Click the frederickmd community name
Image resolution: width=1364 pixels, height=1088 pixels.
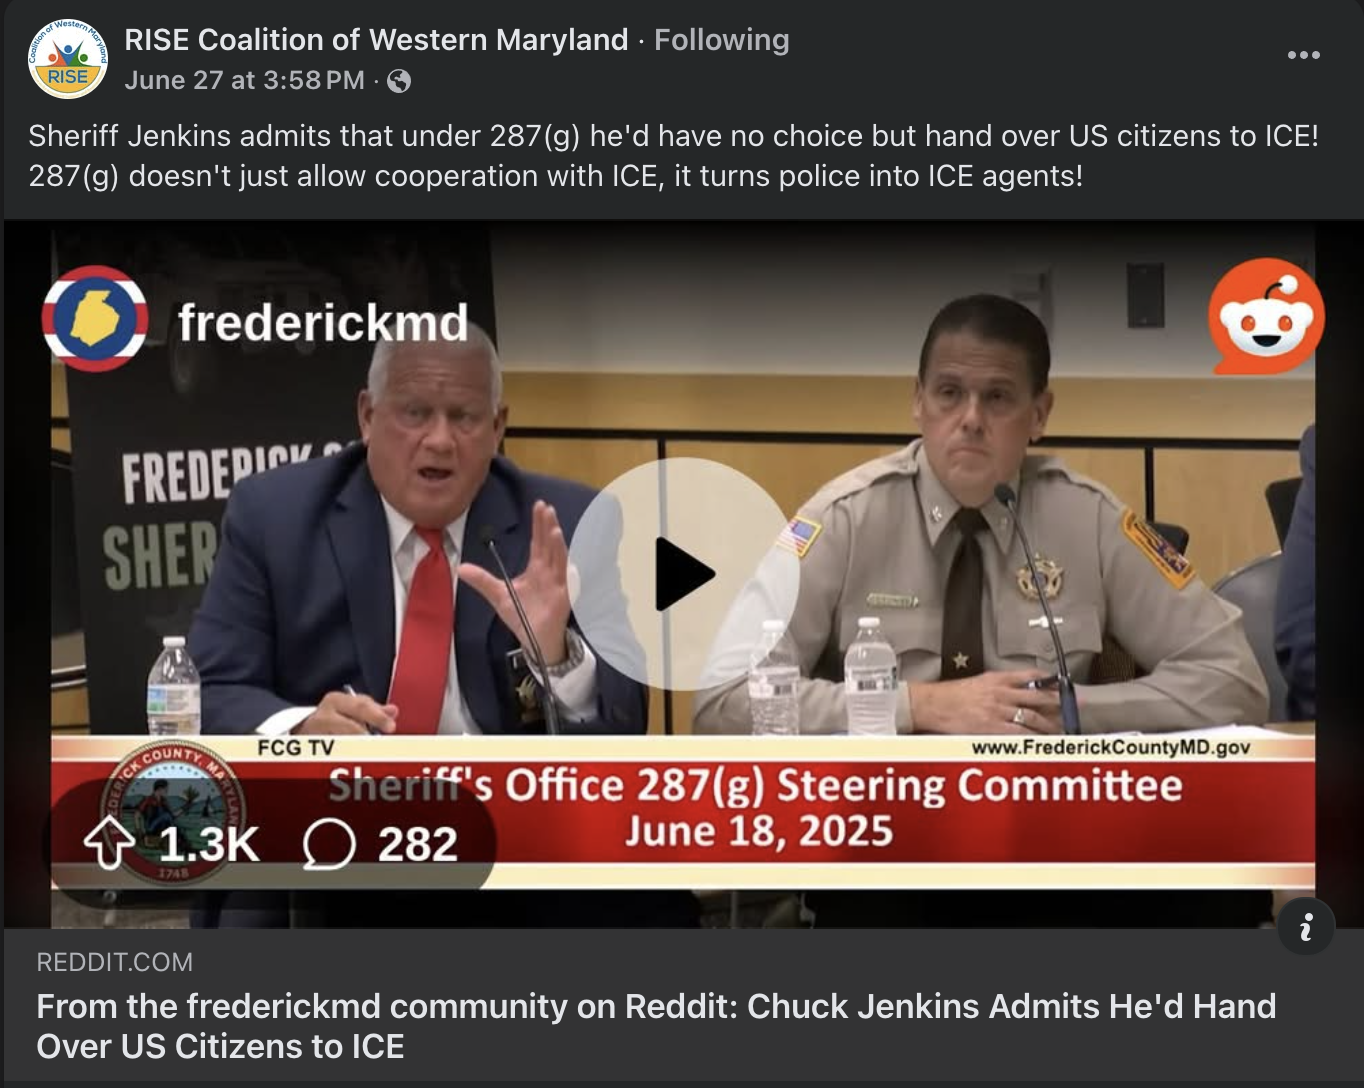pyautogui.click(x=323, y=322)
